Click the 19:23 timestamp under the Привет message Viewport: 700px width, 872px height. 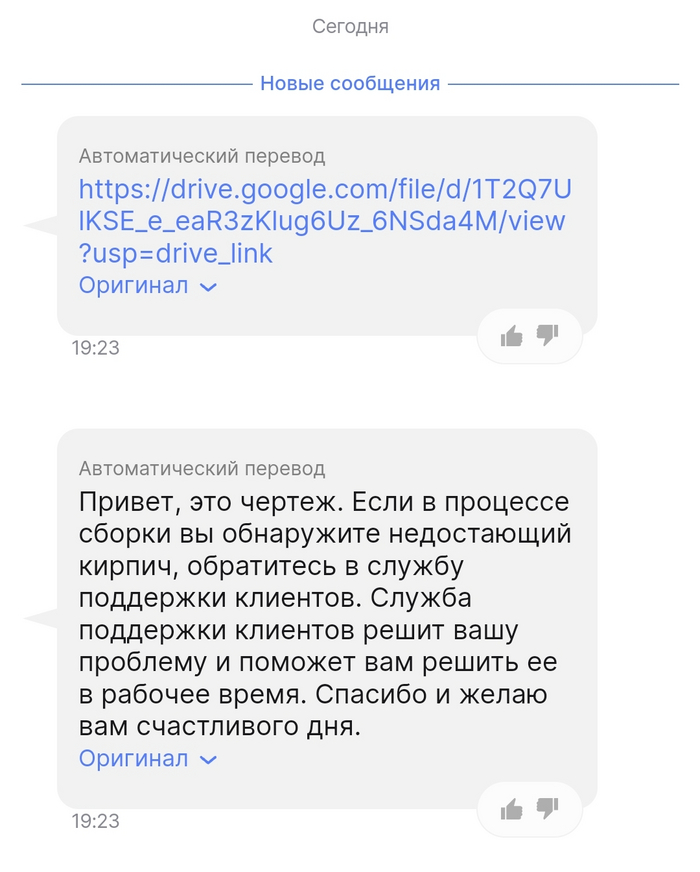pos(95,821)
